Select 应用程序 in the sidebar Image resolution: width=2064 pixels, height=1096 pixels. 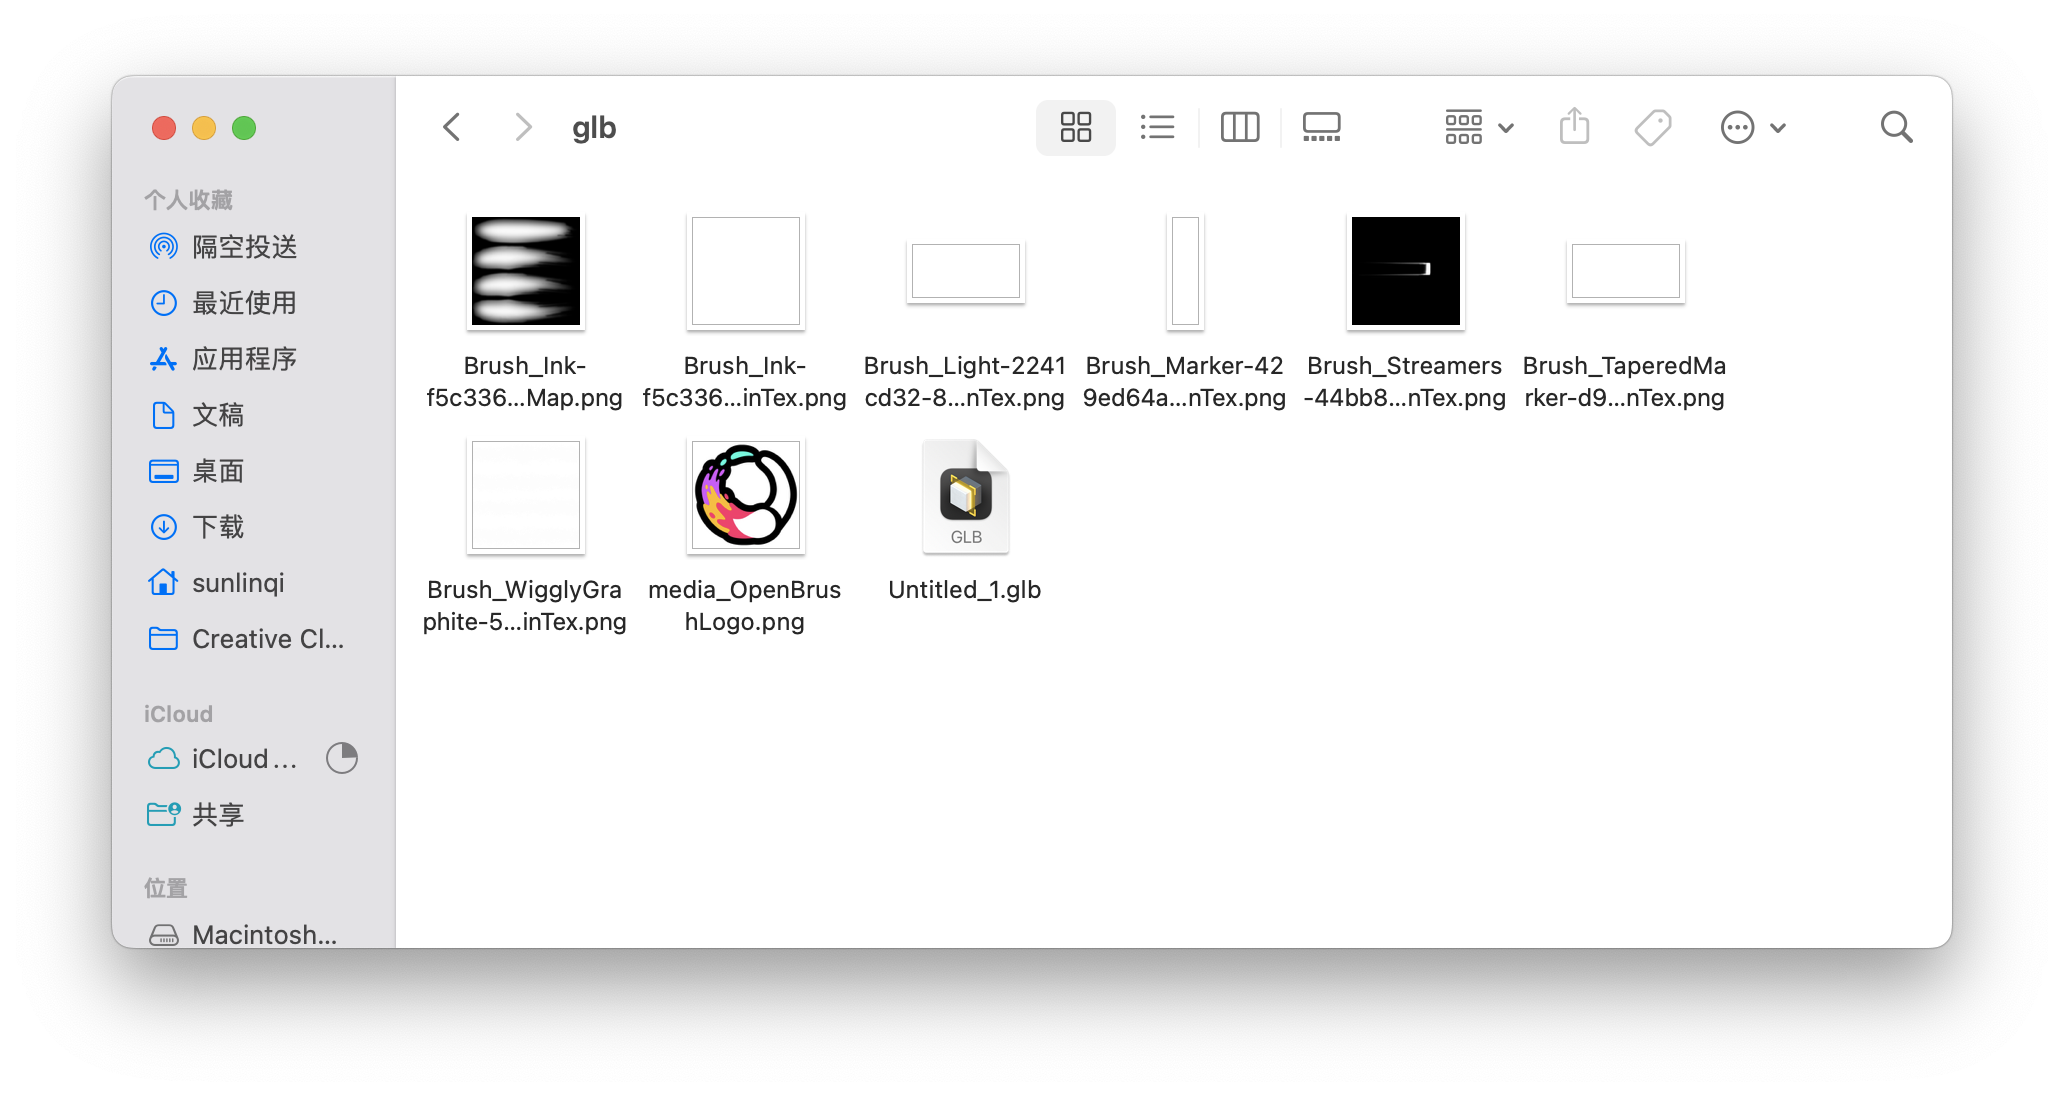pyautogui.click(x=243, y=359)
